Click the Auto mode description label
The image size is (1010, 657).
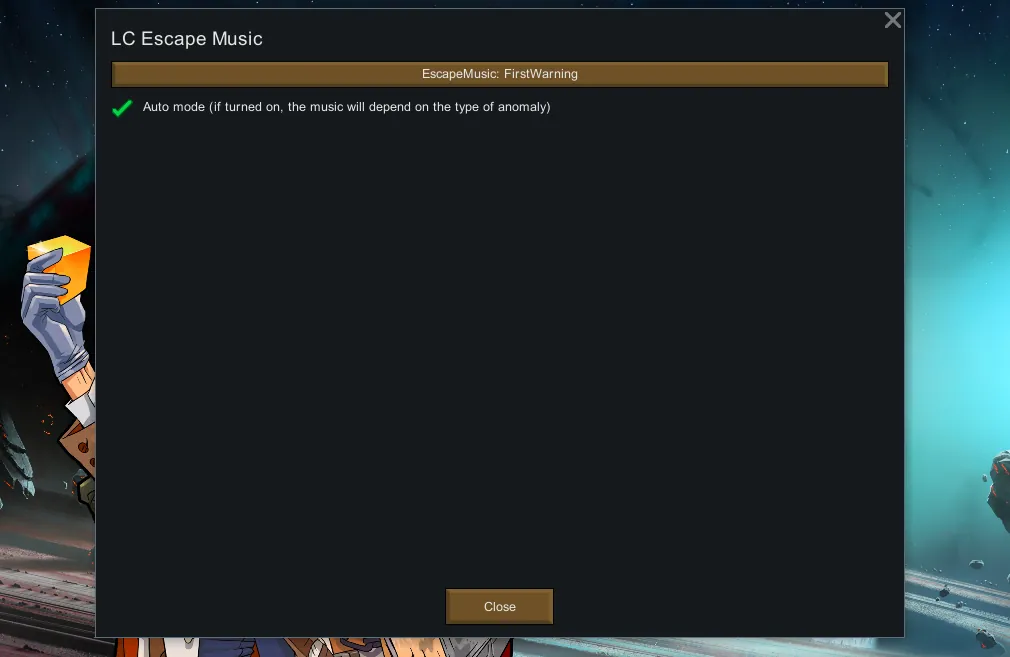coord(346,107)
